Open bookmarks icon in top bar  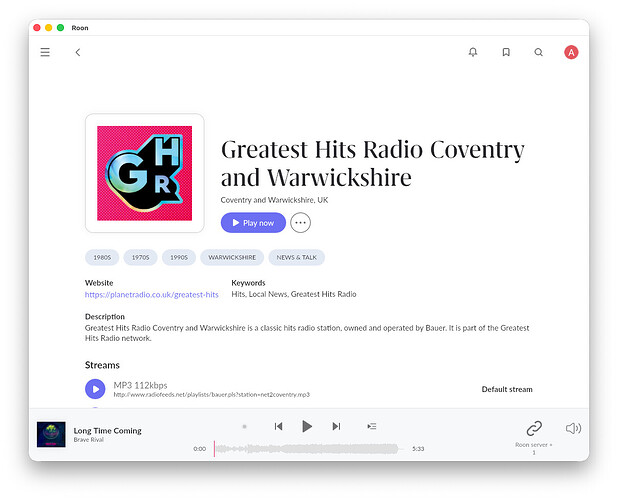point(506,52)
